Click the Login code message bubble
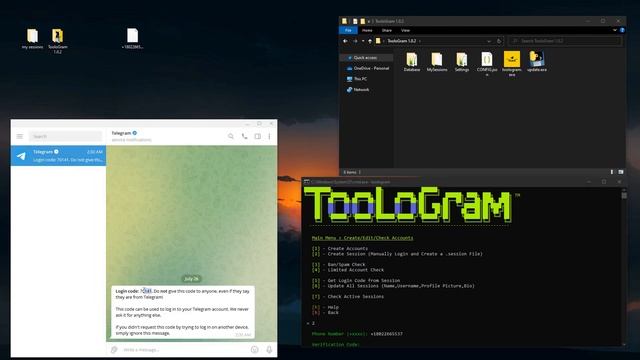 point(183,312)
